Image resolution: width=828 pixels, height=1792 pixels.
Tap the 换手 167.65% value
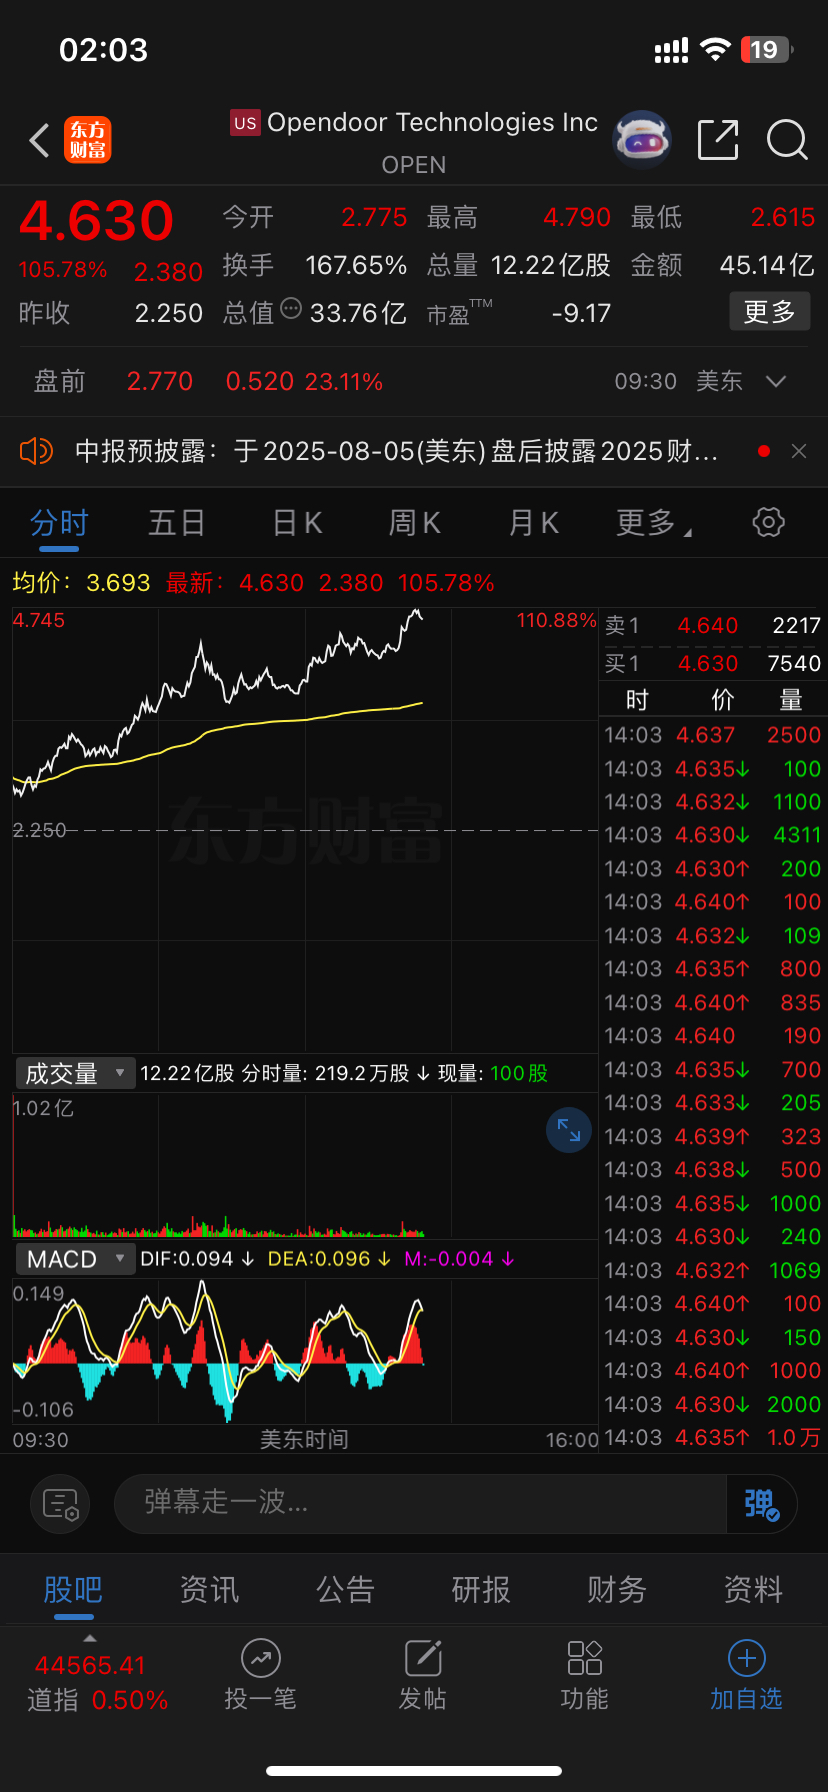click(356, 265)
